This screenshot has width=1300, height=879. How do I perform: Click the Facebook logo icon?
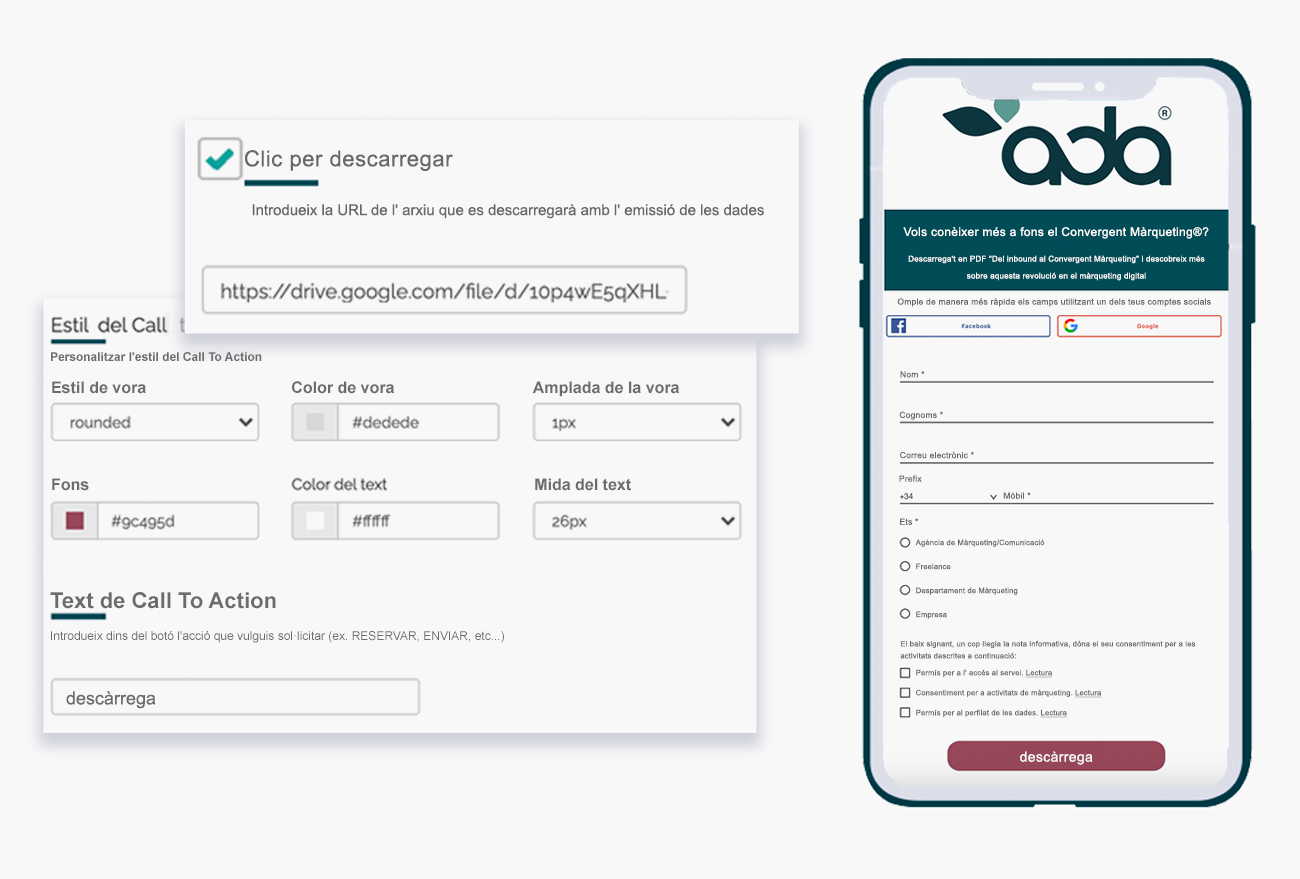[898, 326]
